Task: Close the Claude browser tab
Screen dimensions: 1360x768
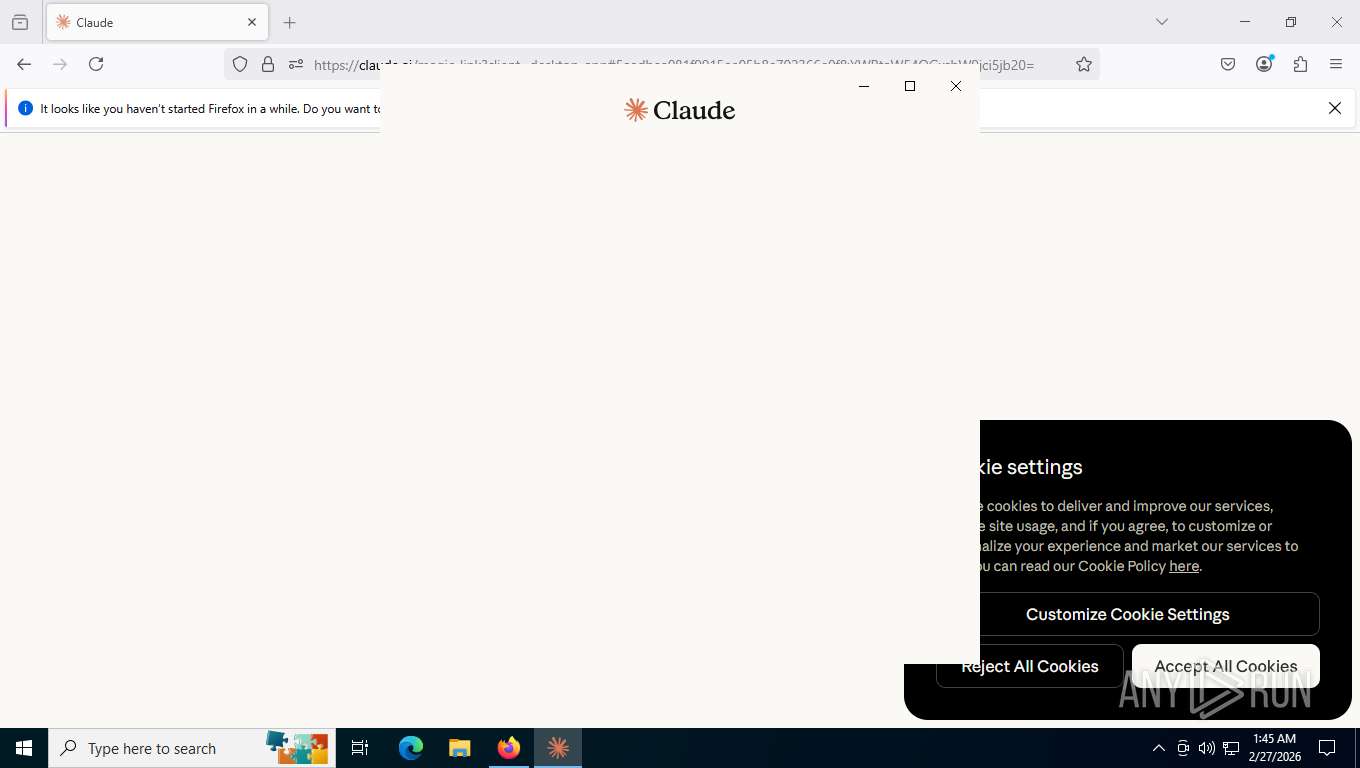Action: [252, 22]
